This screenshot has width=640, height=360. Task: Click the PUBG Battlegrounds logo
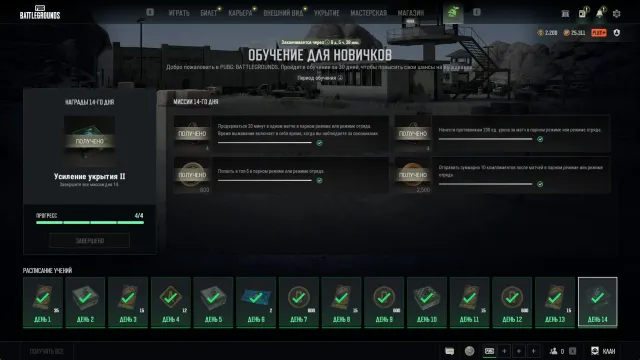tap(40, 12)
